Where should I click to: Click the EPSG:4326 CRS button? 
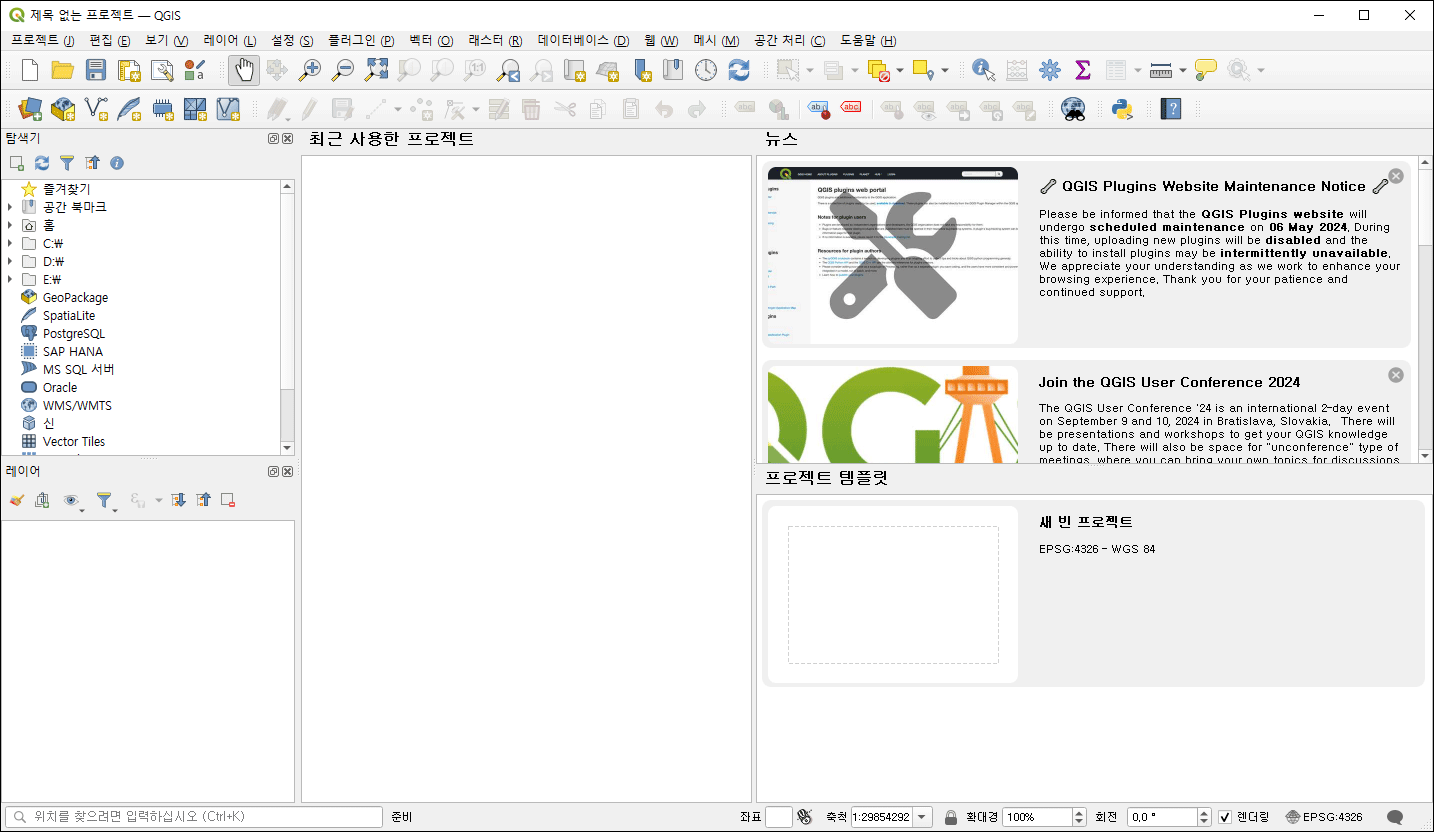pyautogui.click(x=1324, y=817)
